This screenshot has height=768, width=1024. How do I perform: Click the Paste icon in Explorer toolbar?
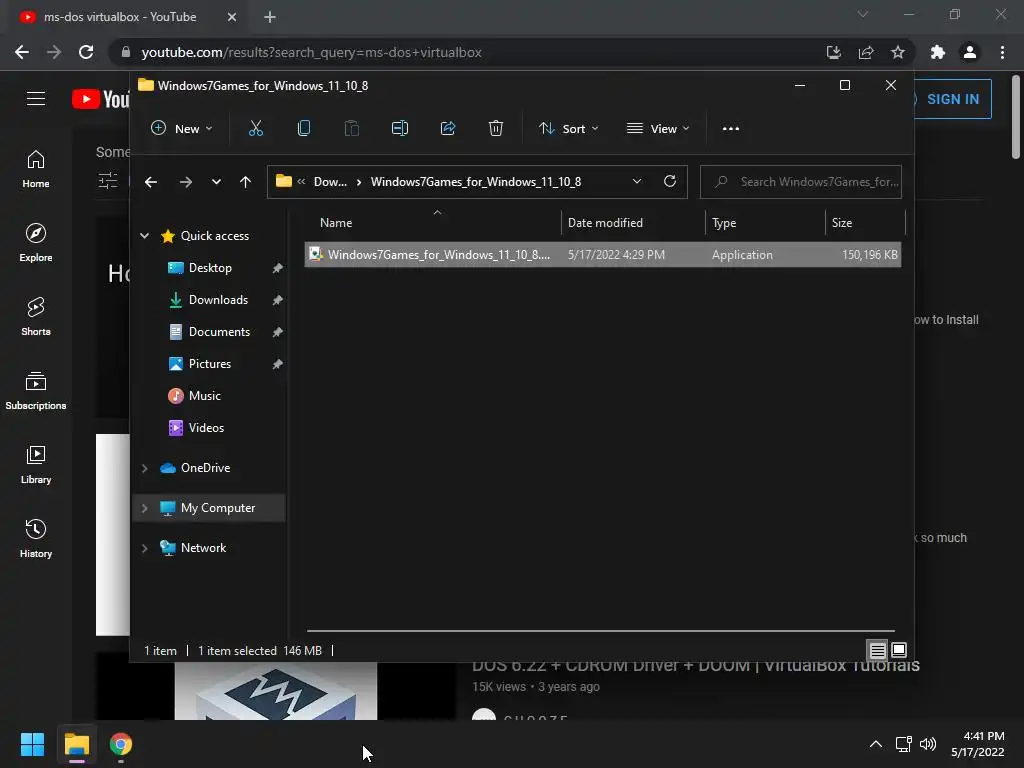352,129
